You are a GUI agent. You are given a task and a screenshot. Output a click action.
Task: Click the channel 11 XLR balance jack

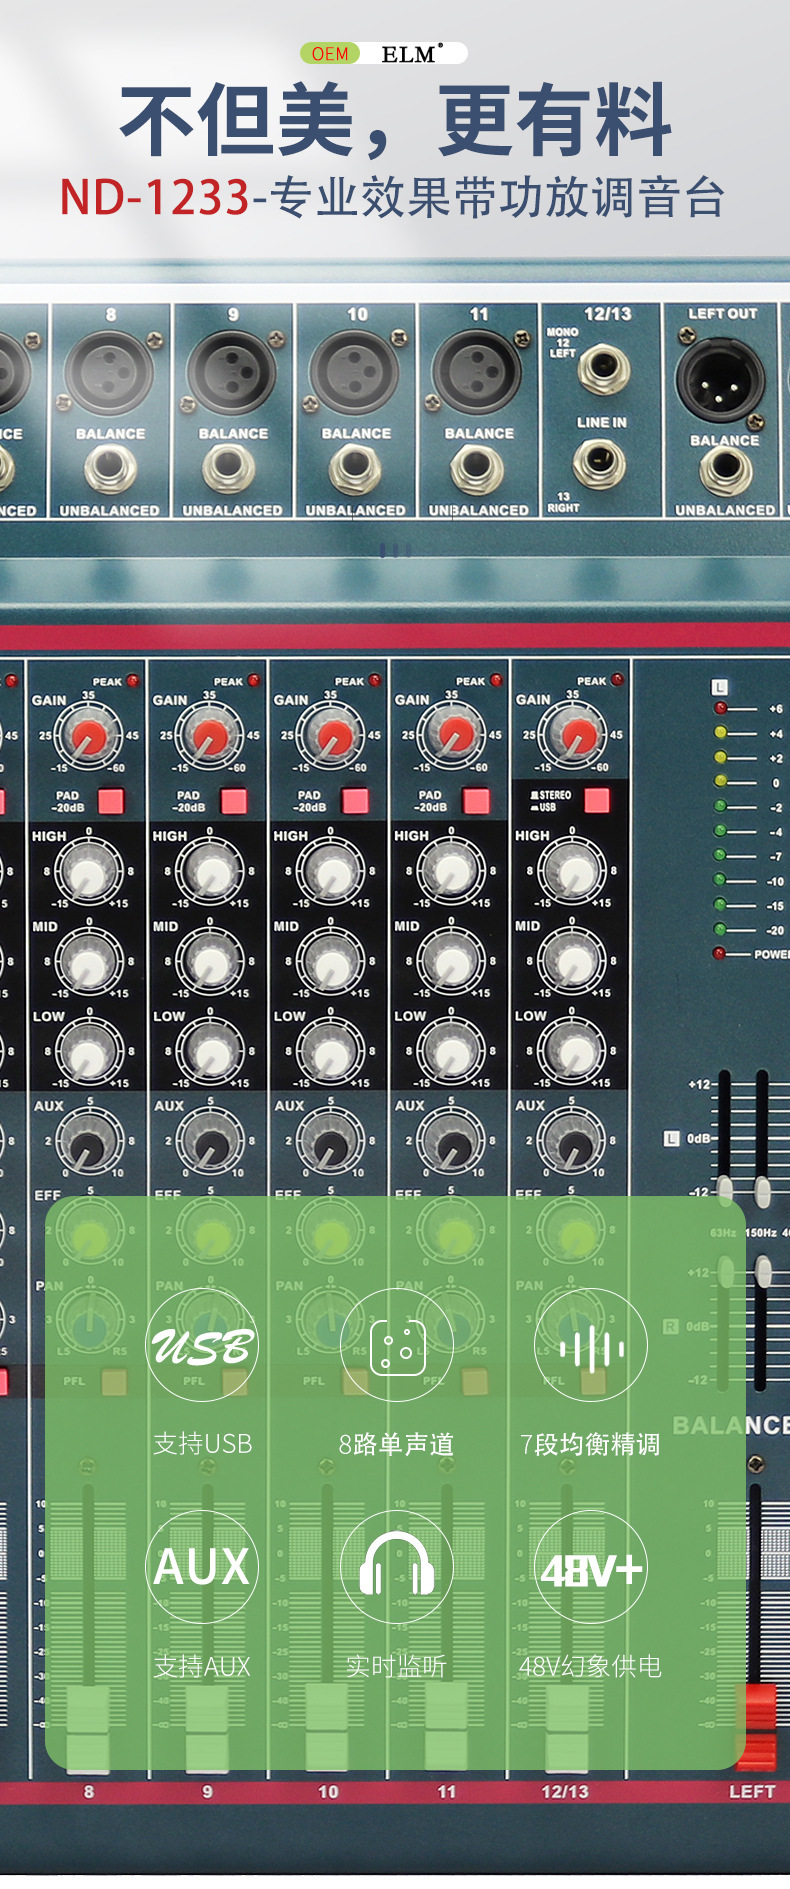(478, 370)
